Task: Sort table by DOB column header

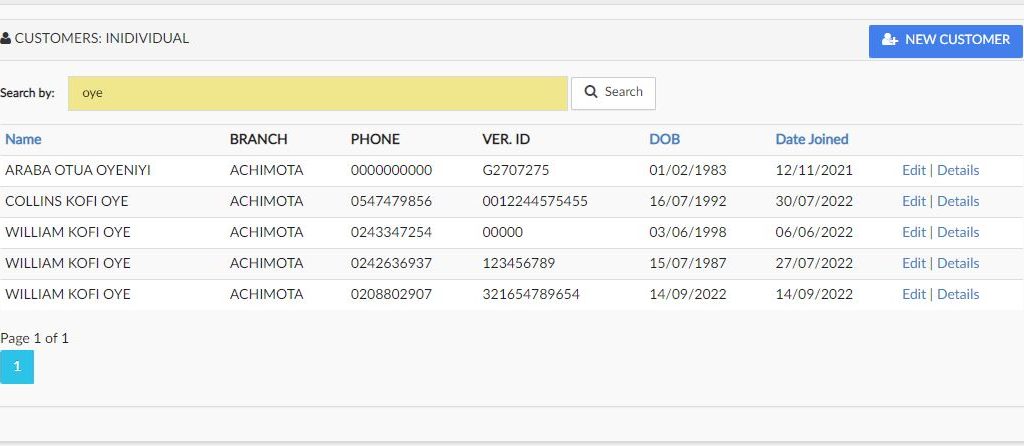Action: coord(664,140)
